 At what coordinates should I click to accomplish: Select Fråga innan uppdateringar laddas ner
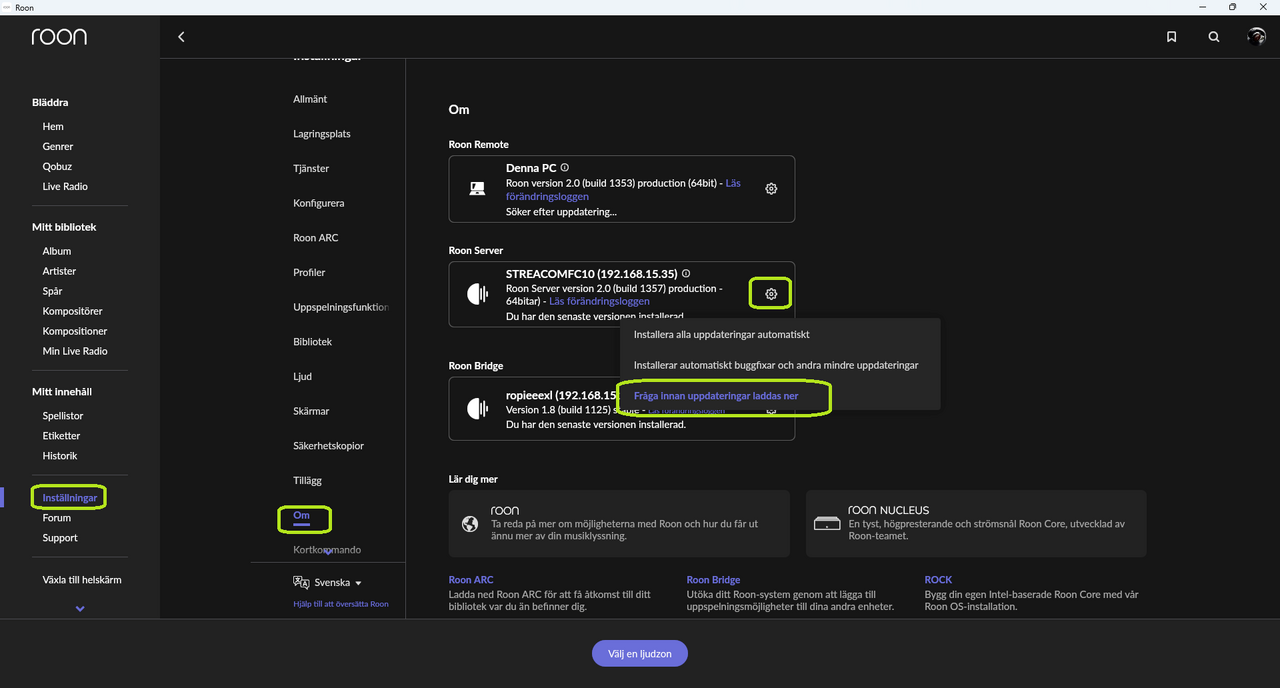[x=716, y=396]
